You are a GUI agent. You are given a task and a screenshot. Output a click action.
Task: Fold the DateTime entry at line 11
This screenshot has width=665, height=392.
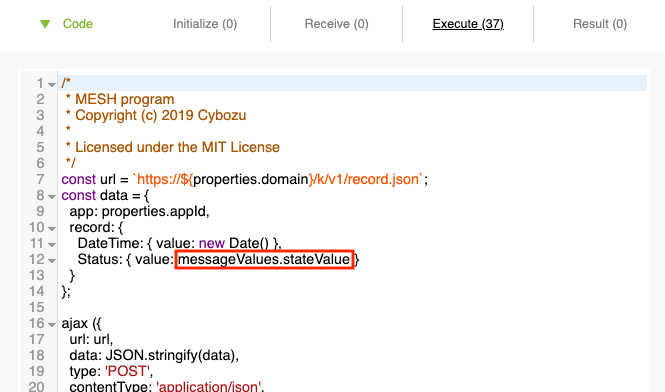point(52,245)
